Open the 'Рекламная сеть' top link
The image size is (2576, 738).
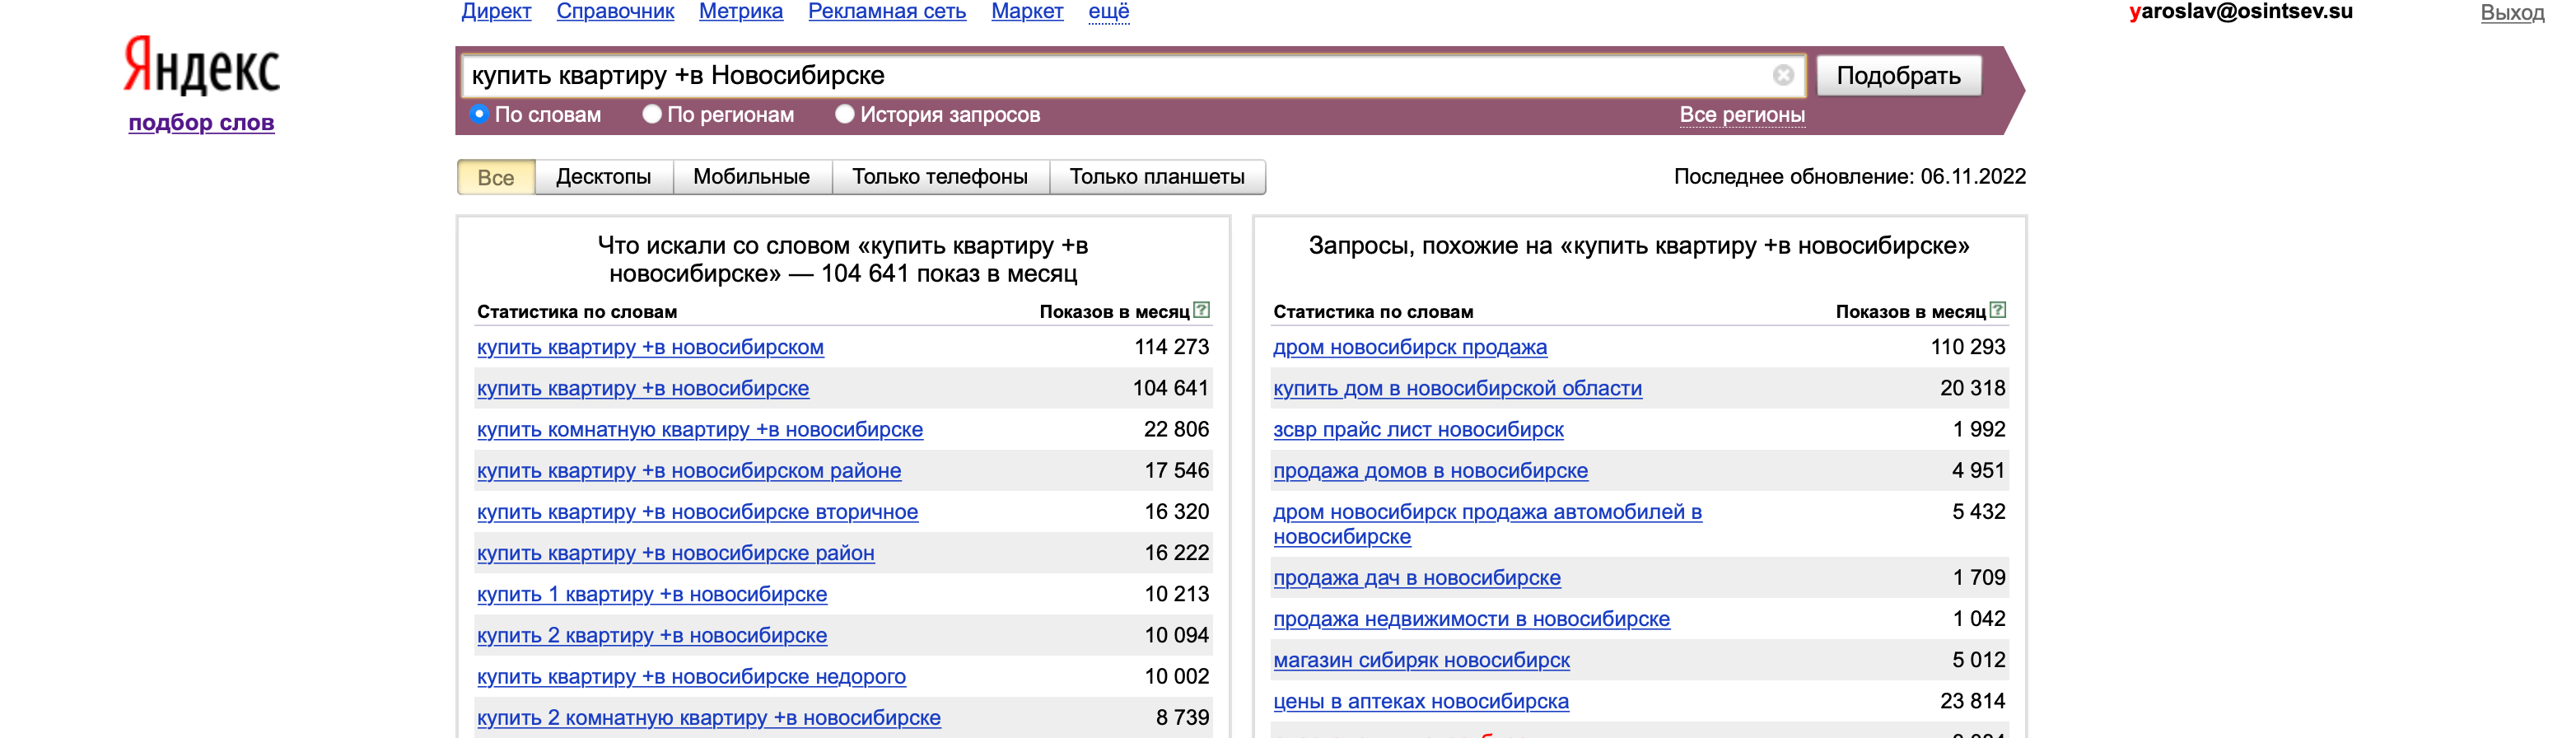(887, 11)
